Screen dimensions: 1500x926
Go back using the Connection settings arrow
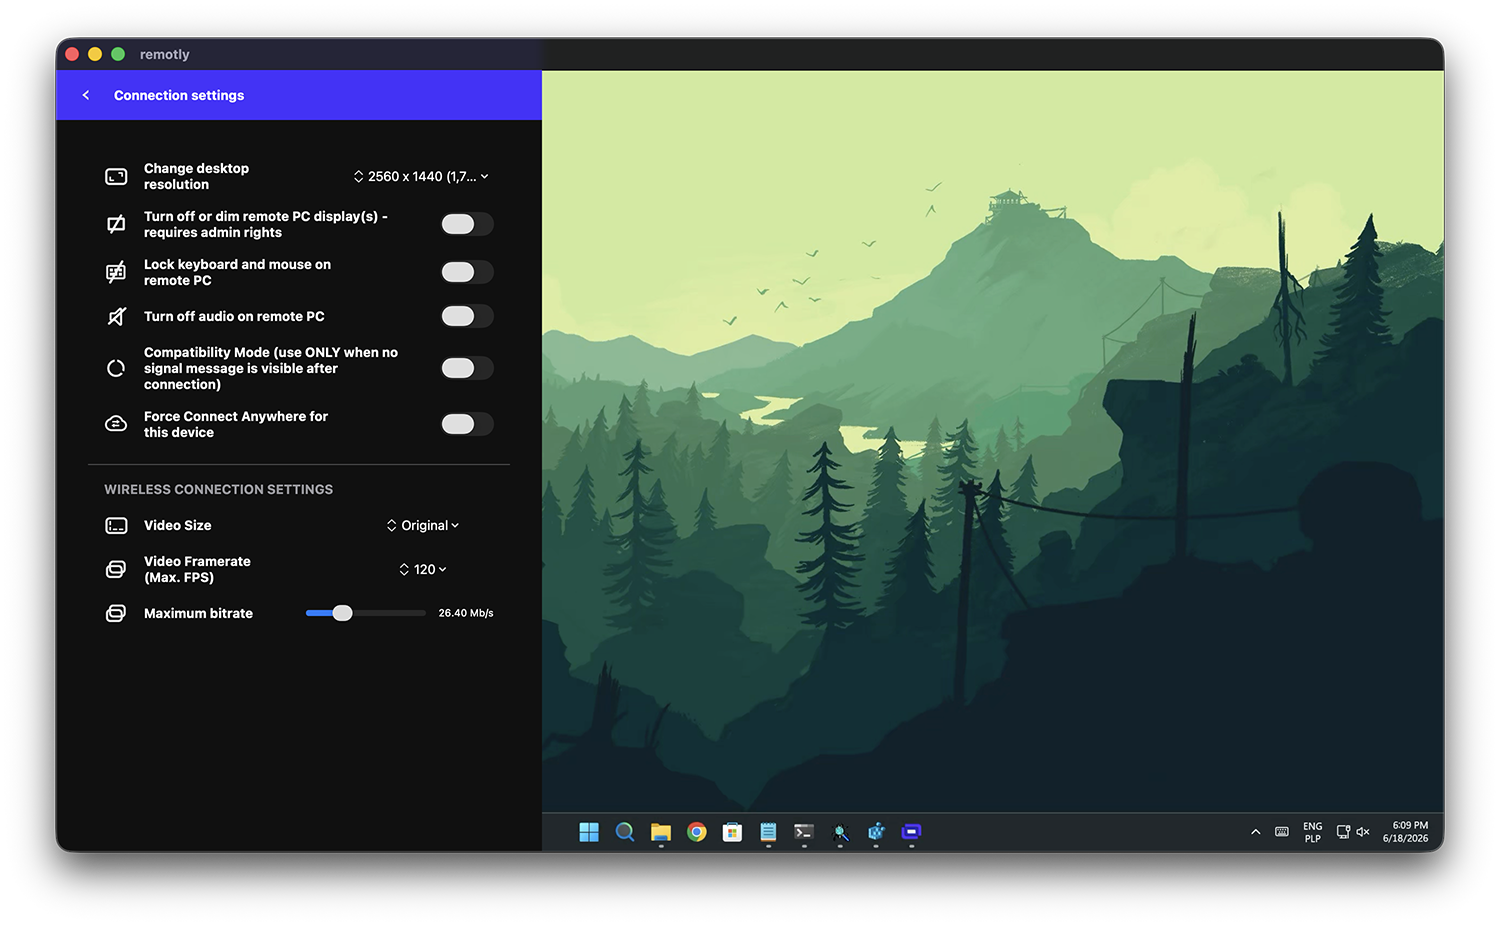pos(86,95)
